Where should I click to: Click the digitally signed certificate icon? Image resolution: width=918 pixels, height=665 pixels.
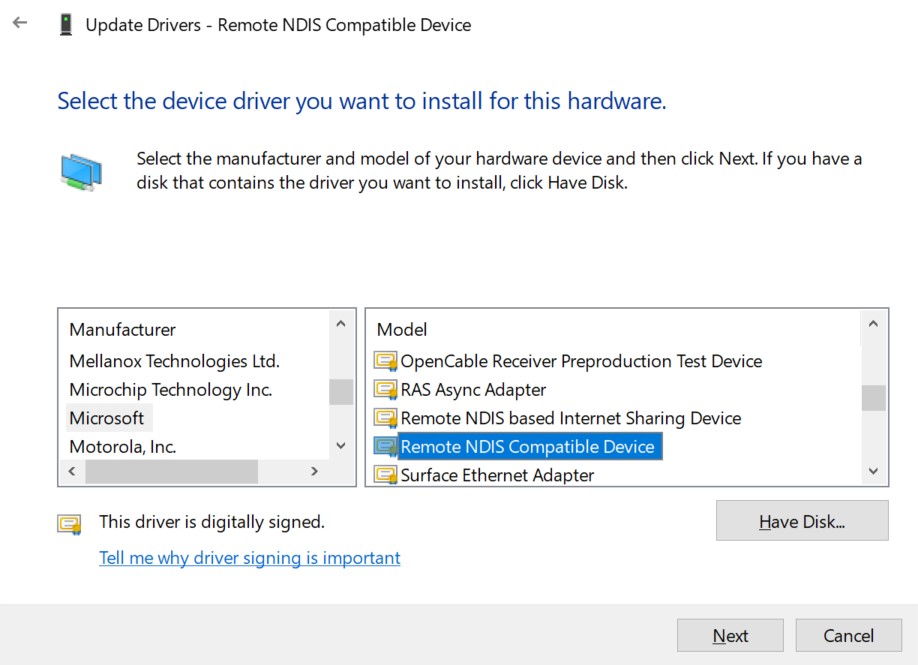(69, 524)
